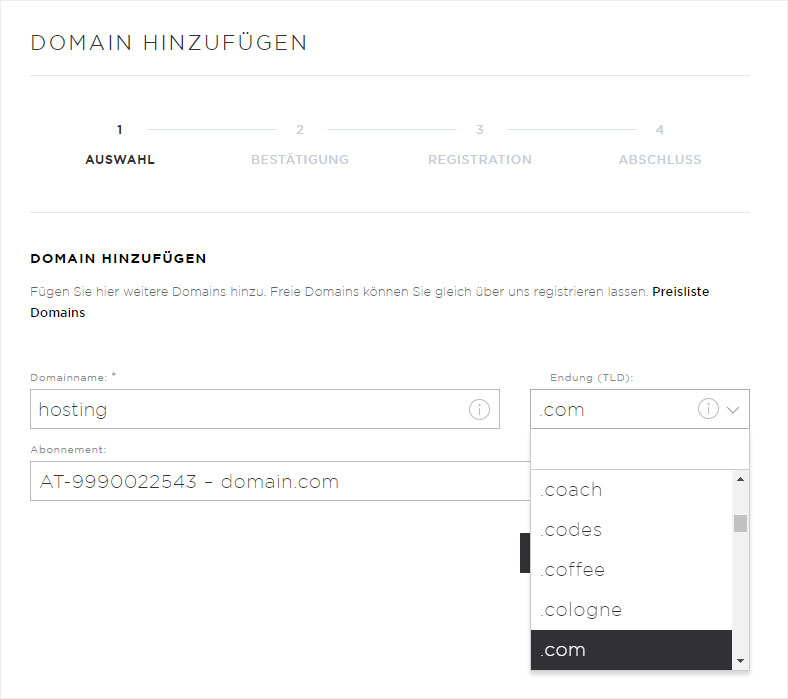
Task: Click the info icon in the Domainname field
Action: pos(479,410)
